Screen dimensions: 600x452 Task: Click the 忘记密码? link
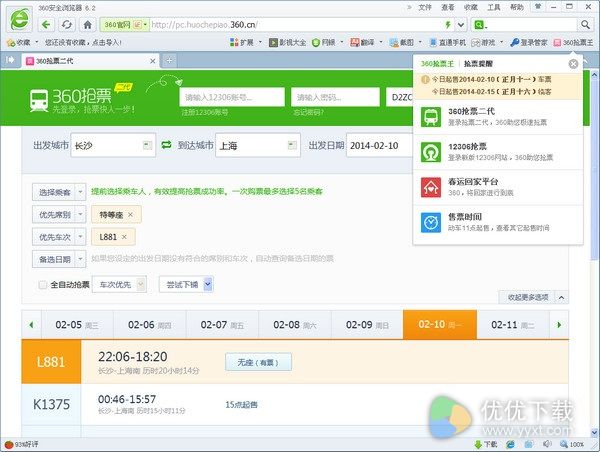click(308, 112)
